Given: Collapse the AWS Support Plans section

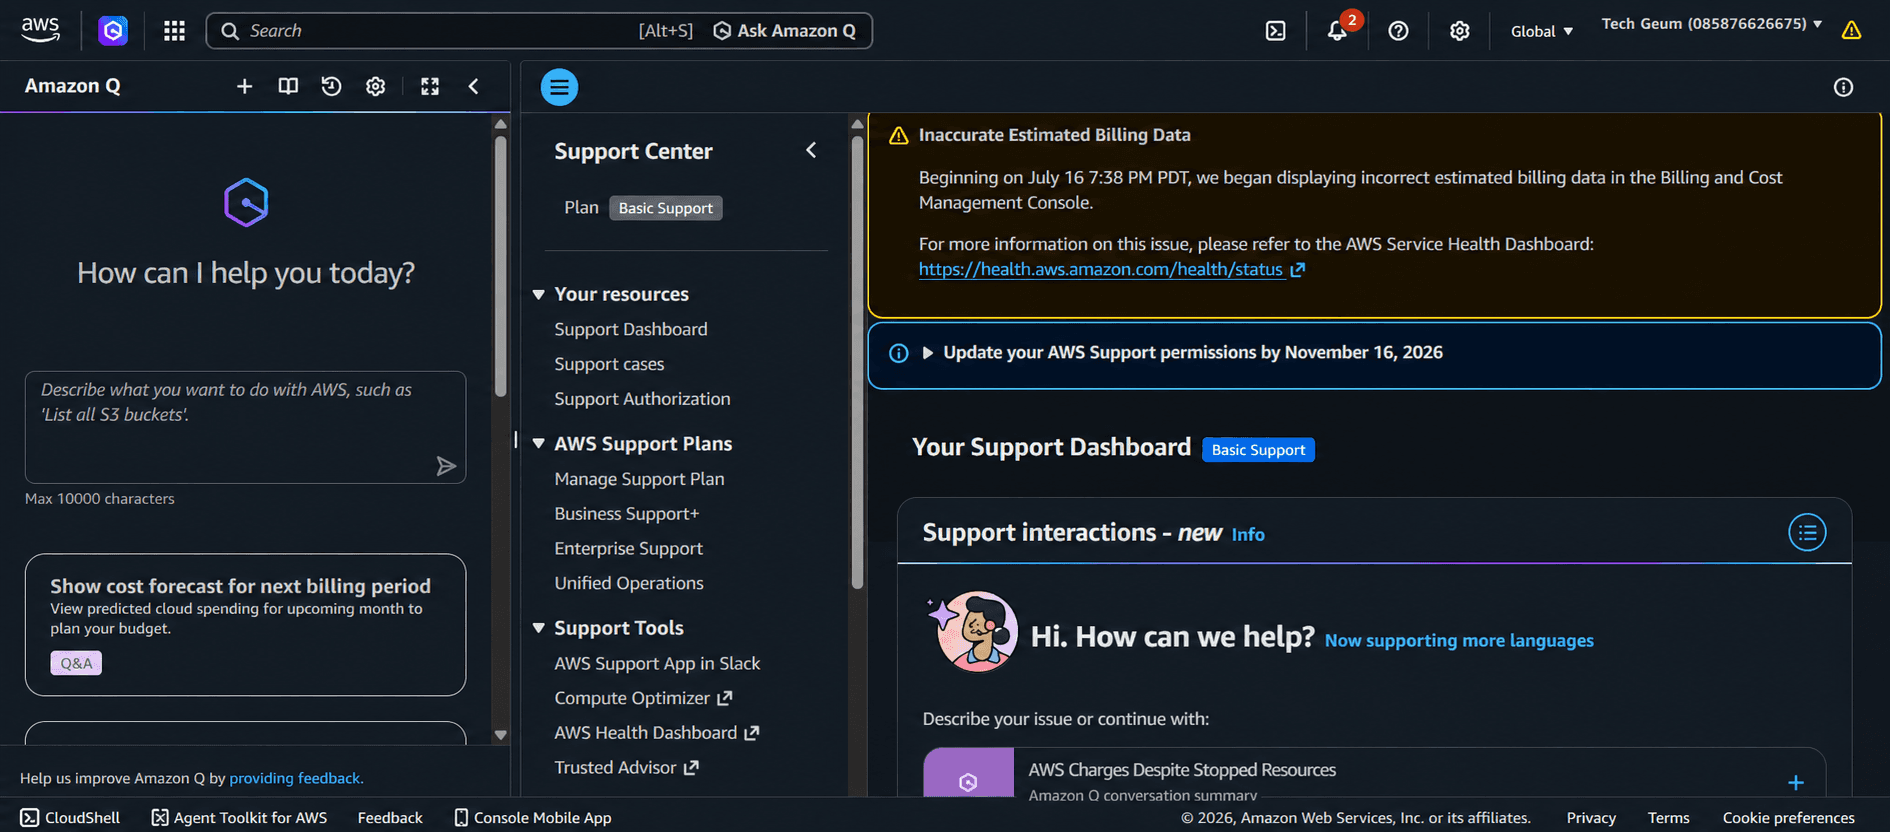Looking at the screenshot, I should pyautogui.click(x=538, y=443).
